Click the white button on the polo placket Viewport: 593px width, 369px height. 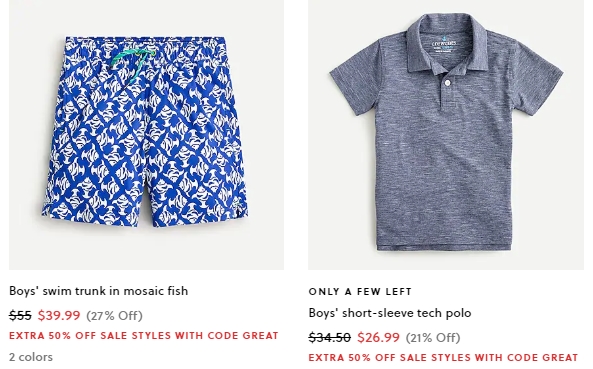click(448, 83)
